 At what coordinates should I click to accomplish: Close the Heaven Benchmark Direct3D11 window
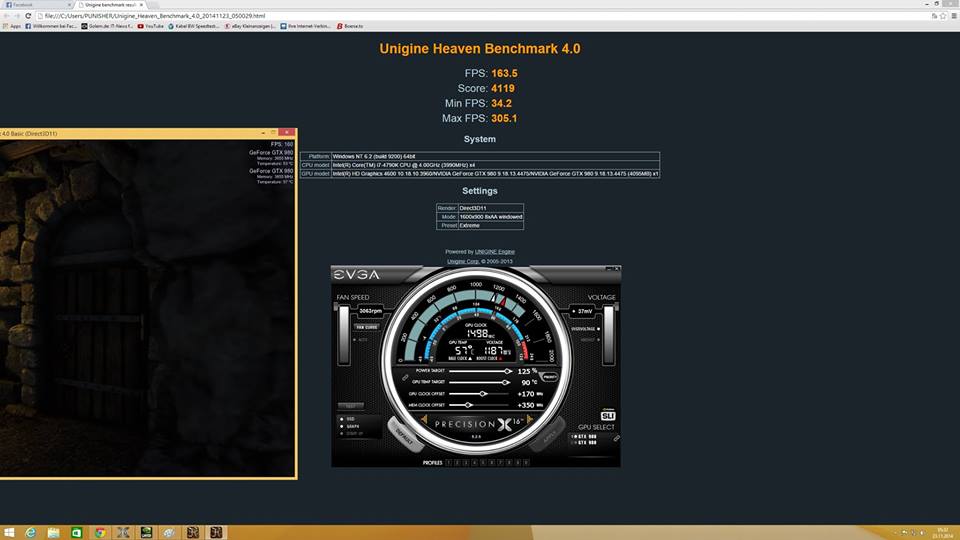(287, 132)
